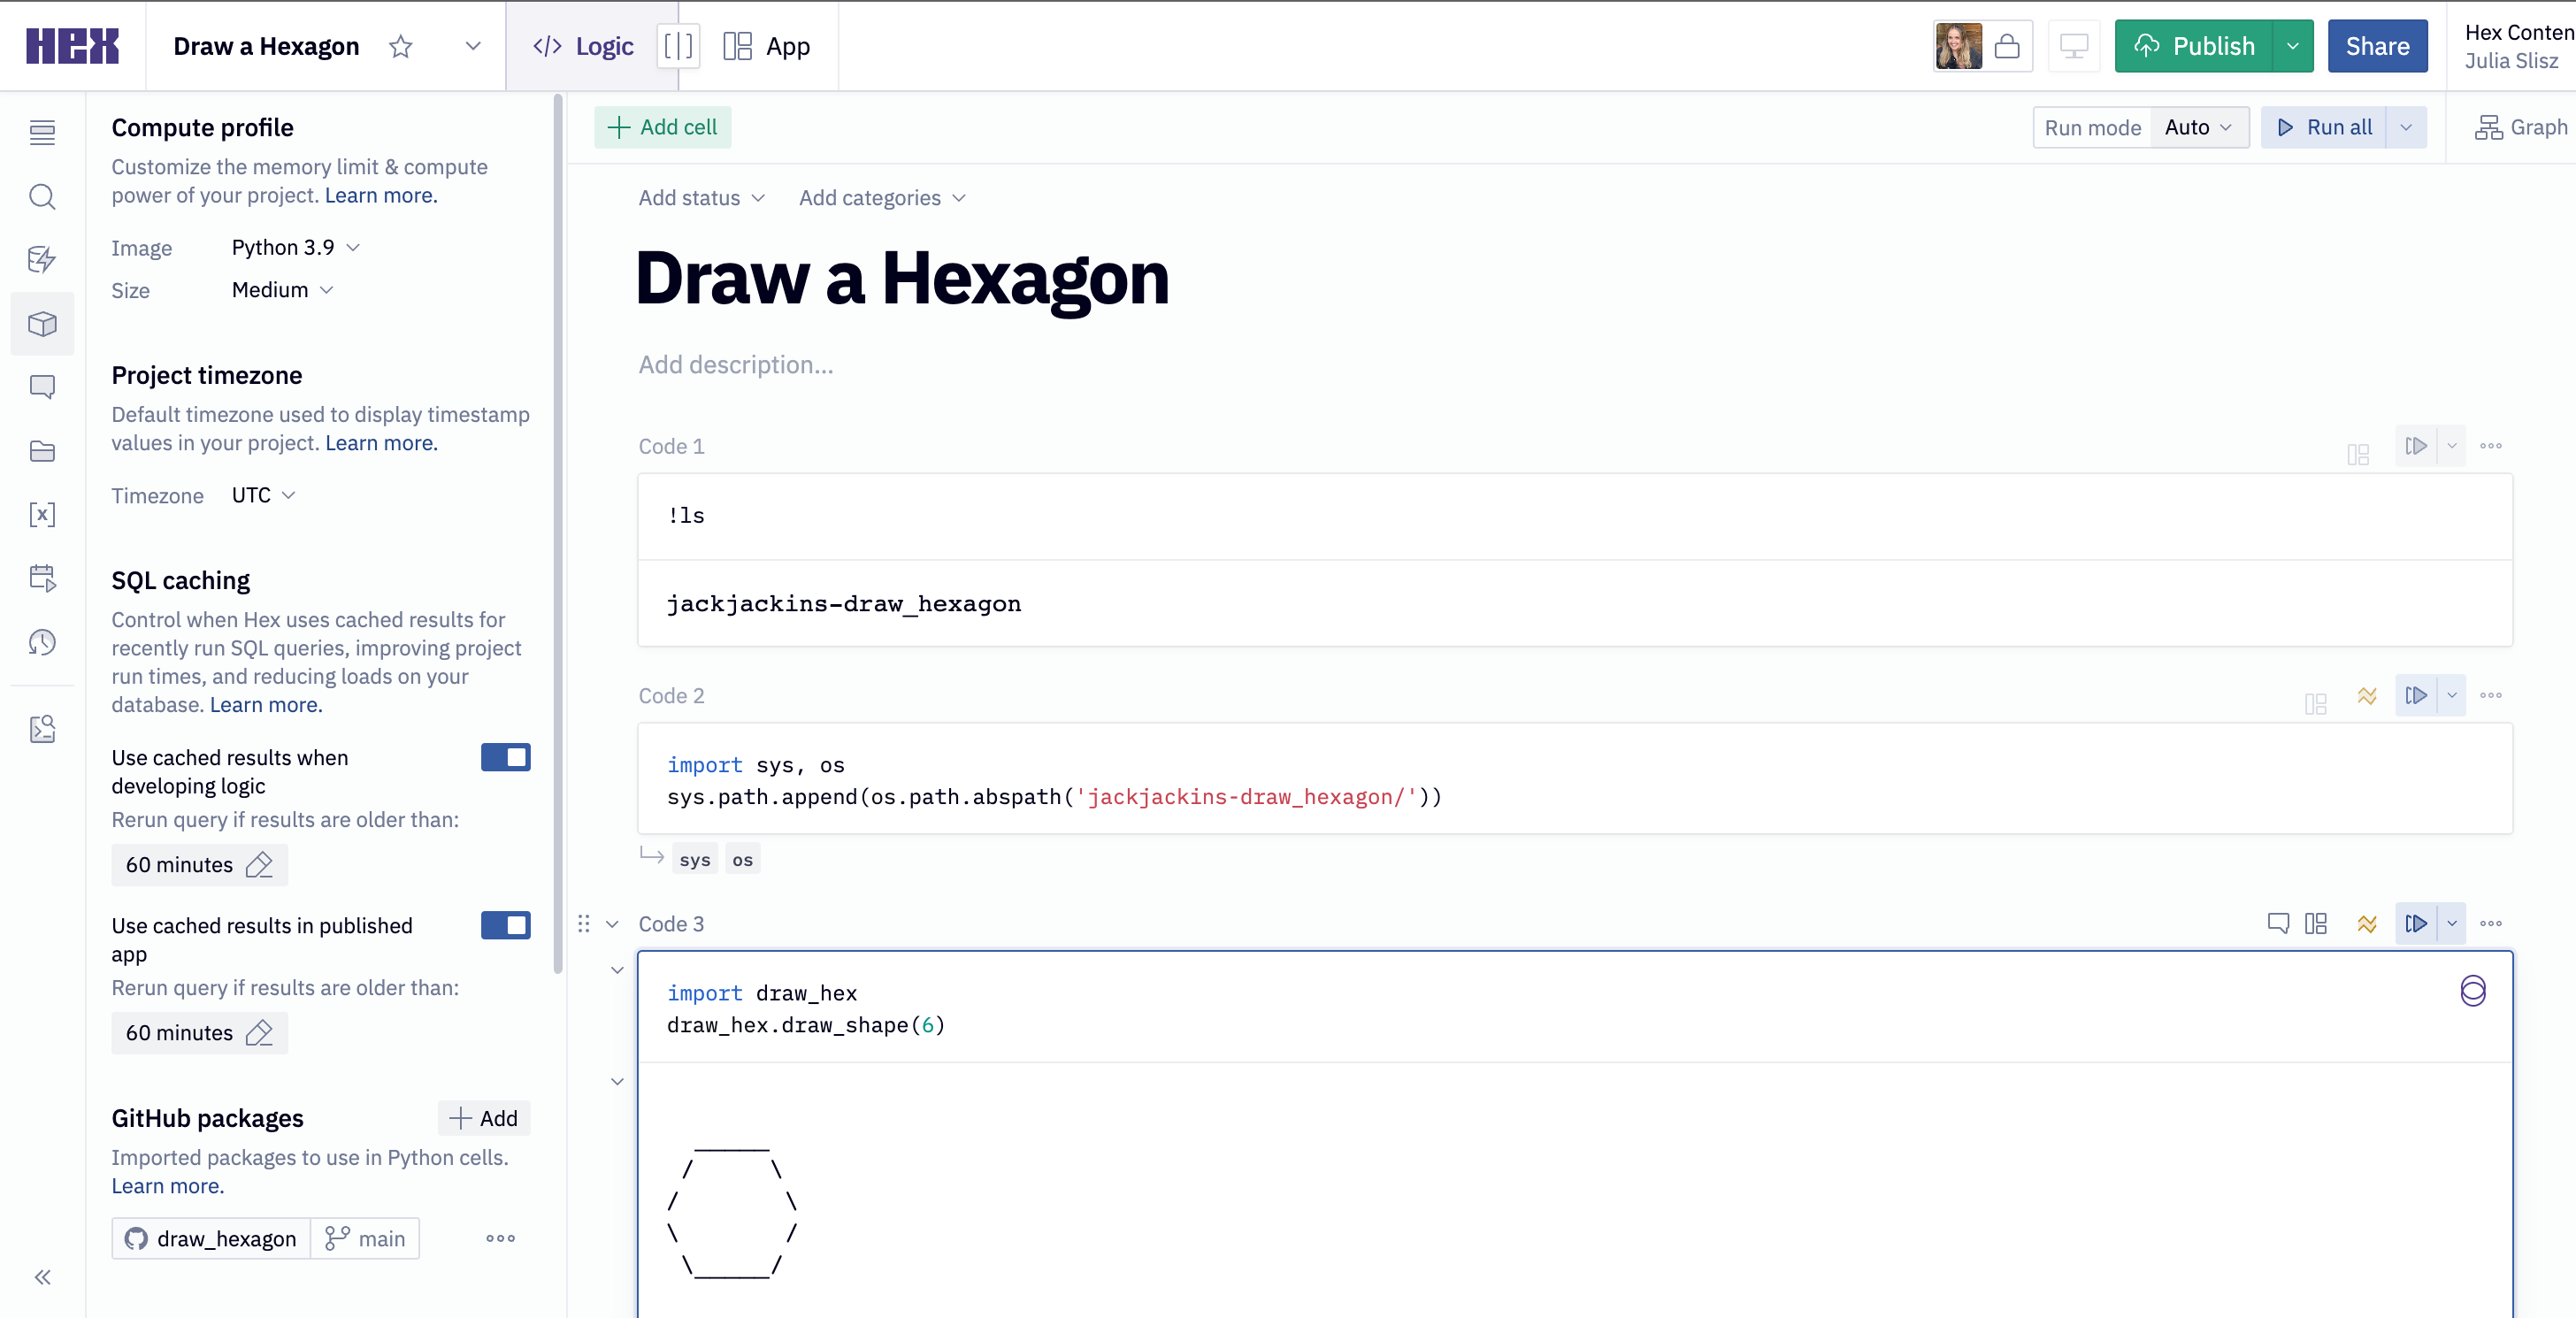Open the Run mode Auto dropdown
The width and height of the screenshot is (2576, 1318).
(x=2198, y=127)
